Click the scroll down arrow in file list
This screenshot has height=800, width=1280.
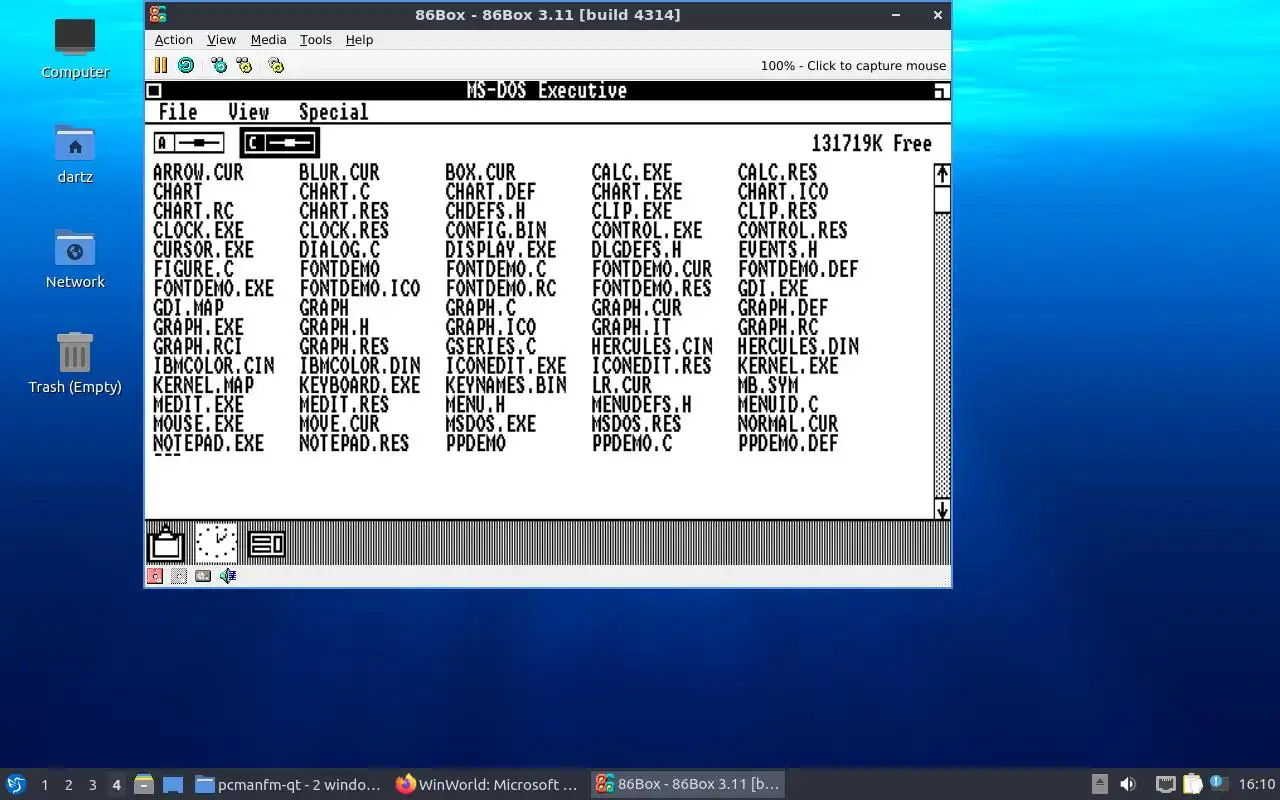(x=942, y=510)
